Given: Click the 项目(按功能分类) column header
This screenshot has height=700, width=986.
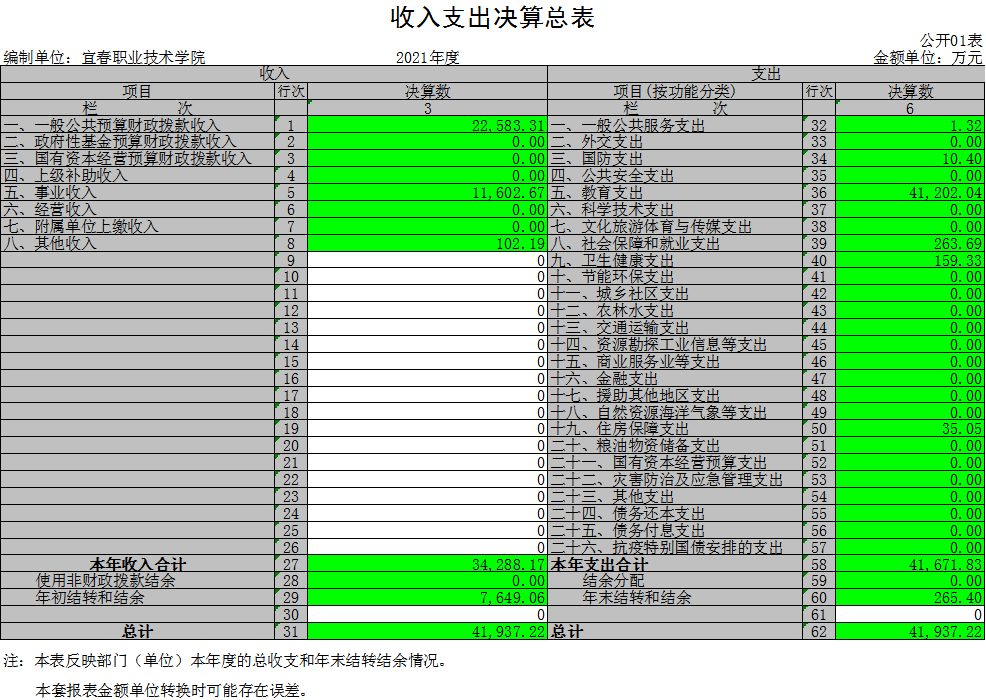Looking at the screenshot, I should click(x=675, y=91).
